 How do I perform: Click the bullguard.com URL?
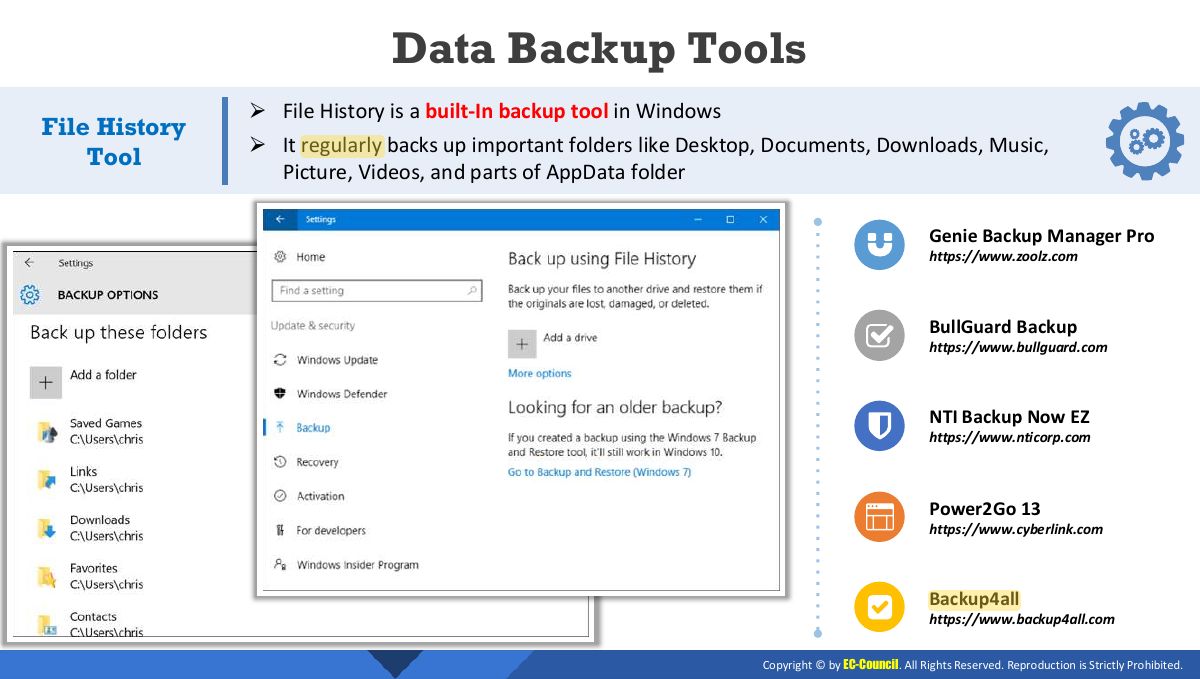pyautogui.click(x=1018, y=347)
